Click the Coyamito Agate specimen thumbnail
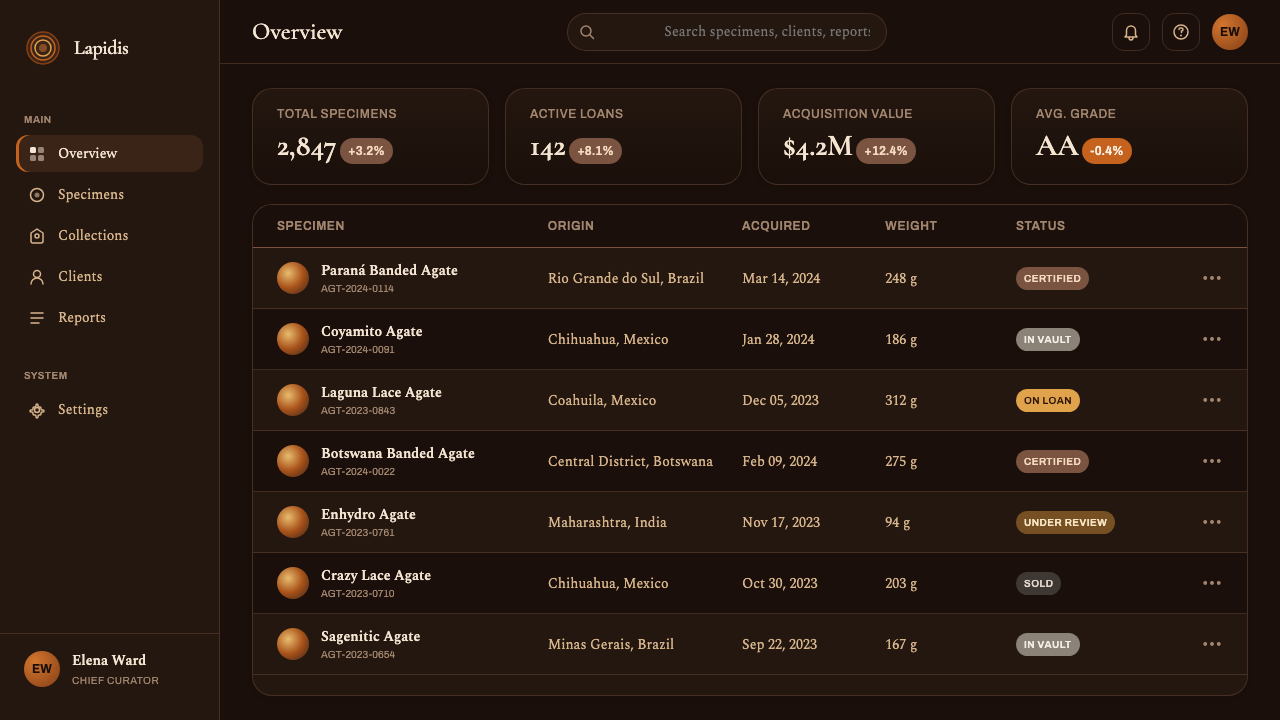Image resolution: width=1280 pixels, height=720 pixels. pyautogui.click(x=293, y=339)
